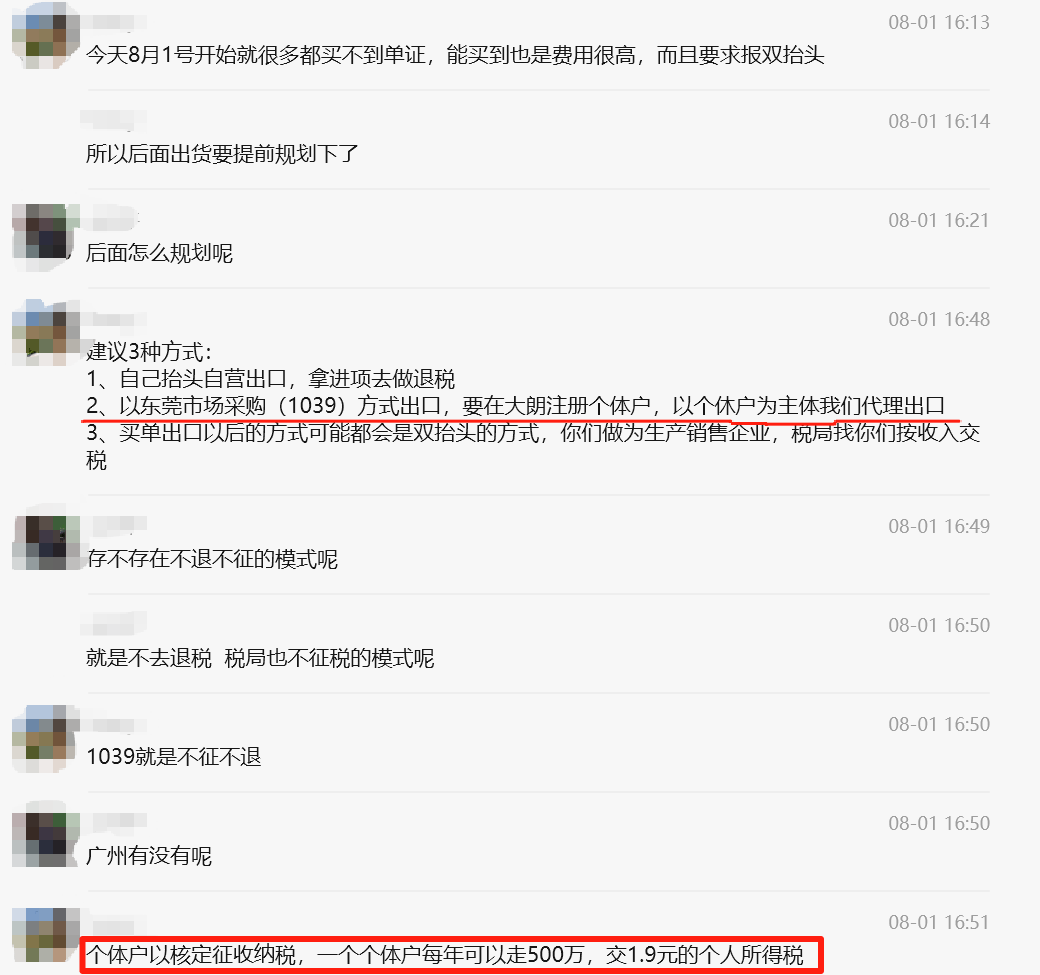Click line 3、买单出口以后的方式
Viewport: 1040px width, 975px height.
point(533,446)
